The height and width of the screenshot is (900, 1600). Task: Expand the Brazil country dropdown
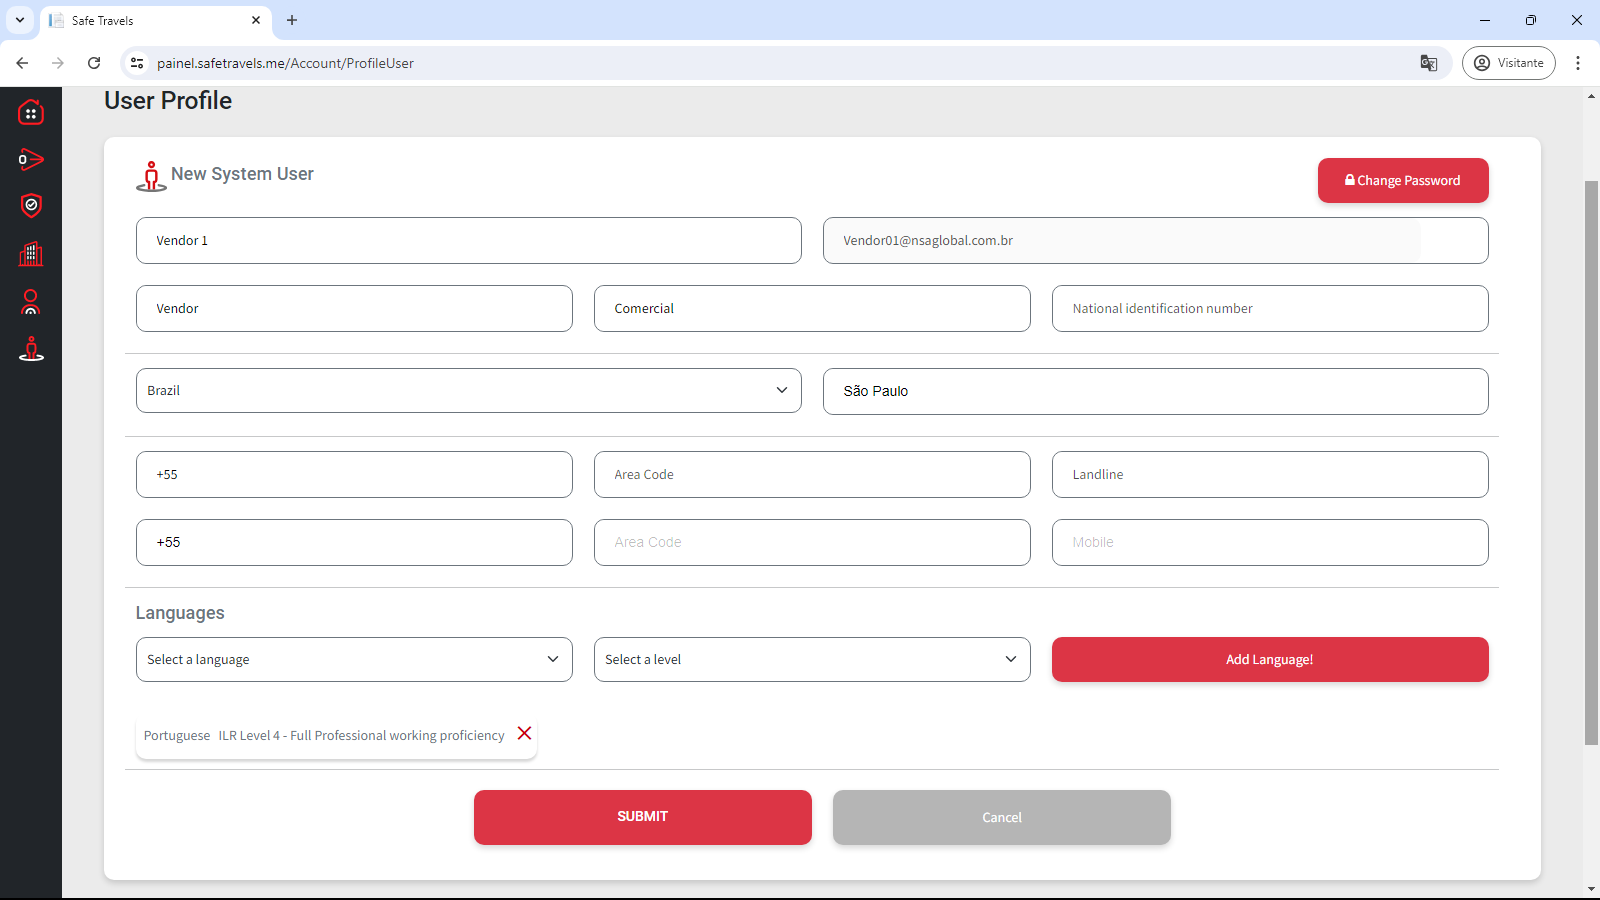(468, 391)
